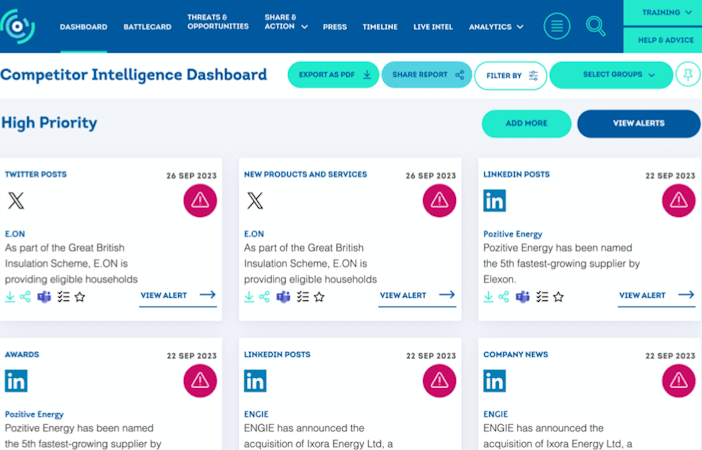Open checklist icon on Twitter Posts card
The image size is (702, 450).
(63, 297)
